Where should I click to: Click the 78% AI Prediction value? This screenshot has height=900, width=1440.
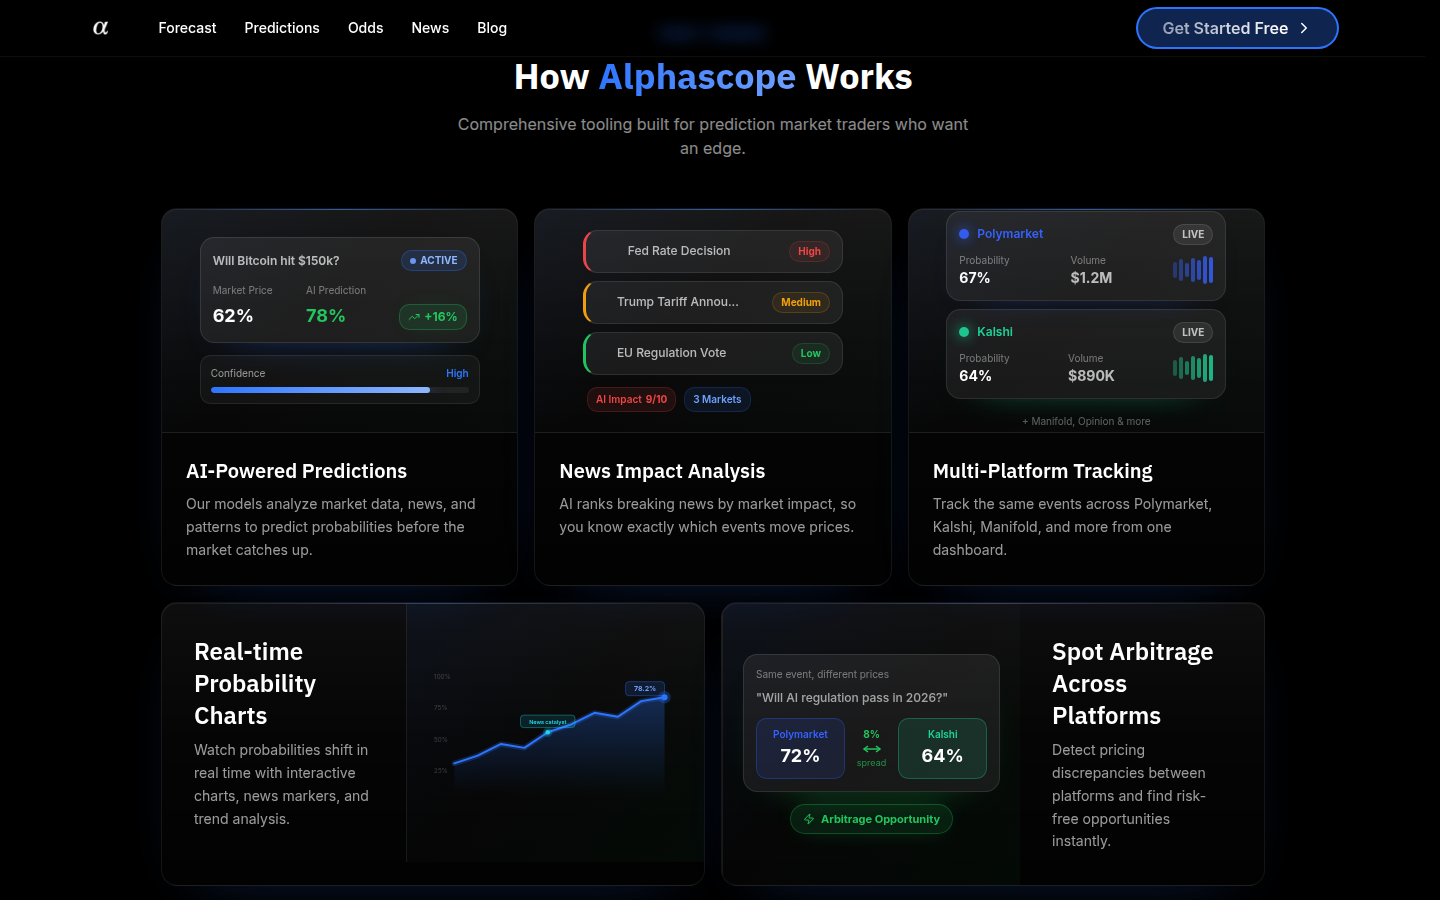pos(326,316)
